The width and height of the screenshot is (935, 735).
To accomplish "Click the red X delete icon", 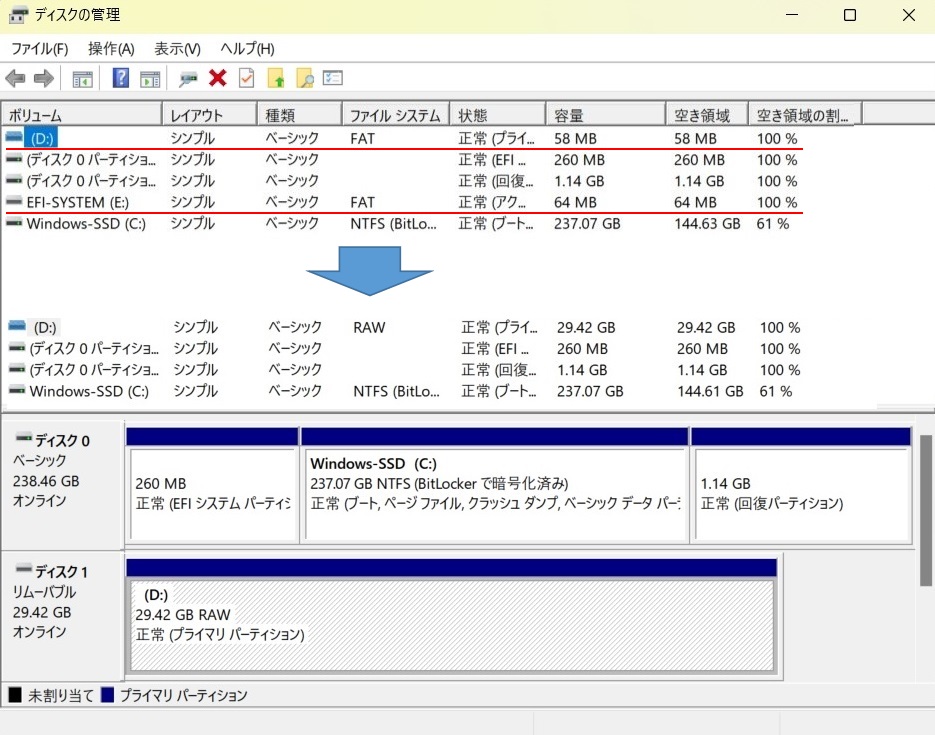I will pos(218,78).
